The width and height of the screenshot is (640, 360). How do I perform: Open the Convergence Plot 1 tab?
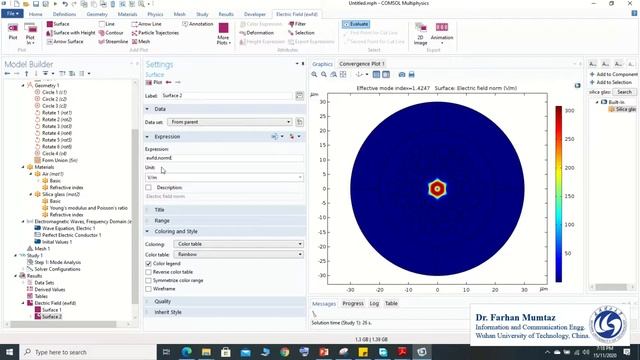click(x=362, y=64)
